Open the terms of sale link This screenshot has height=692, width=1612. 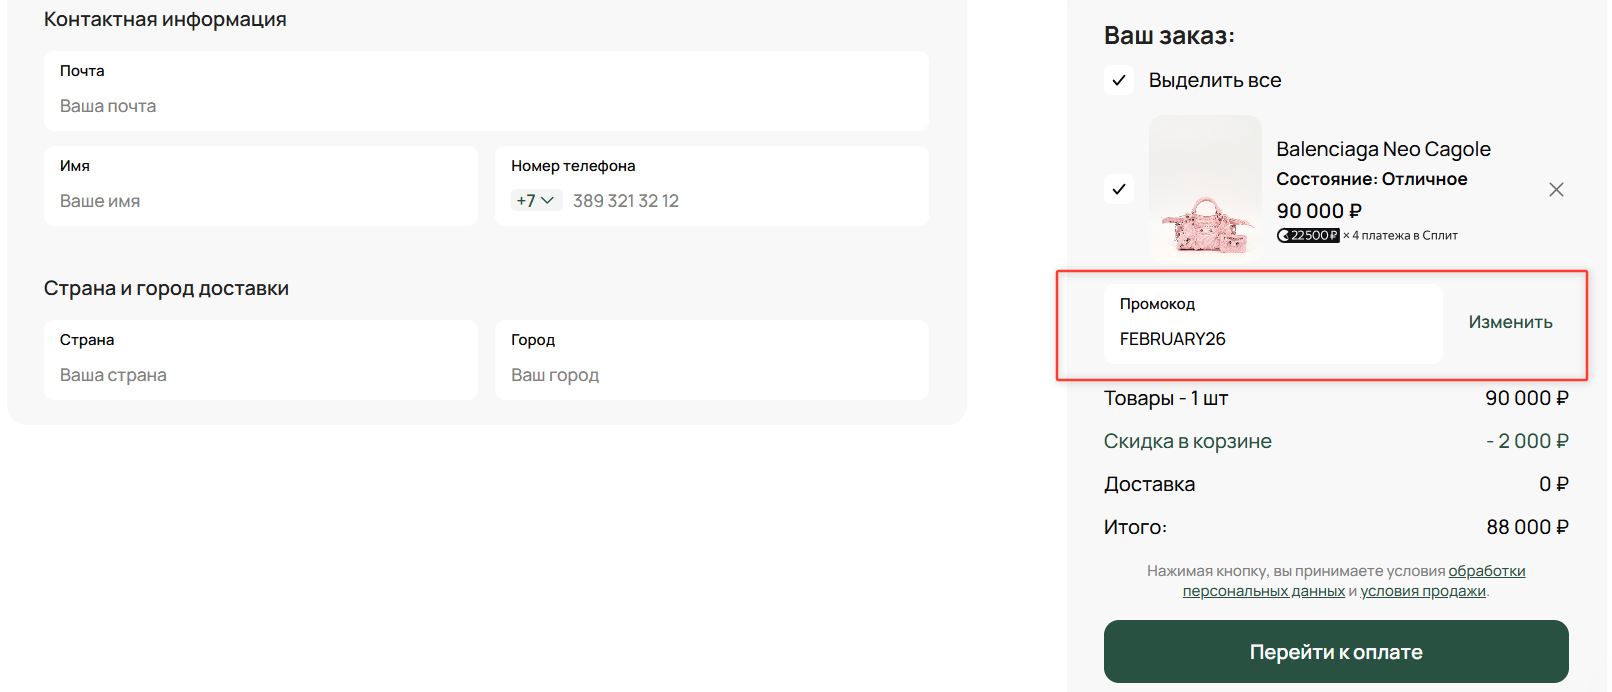coord(1422,591)
